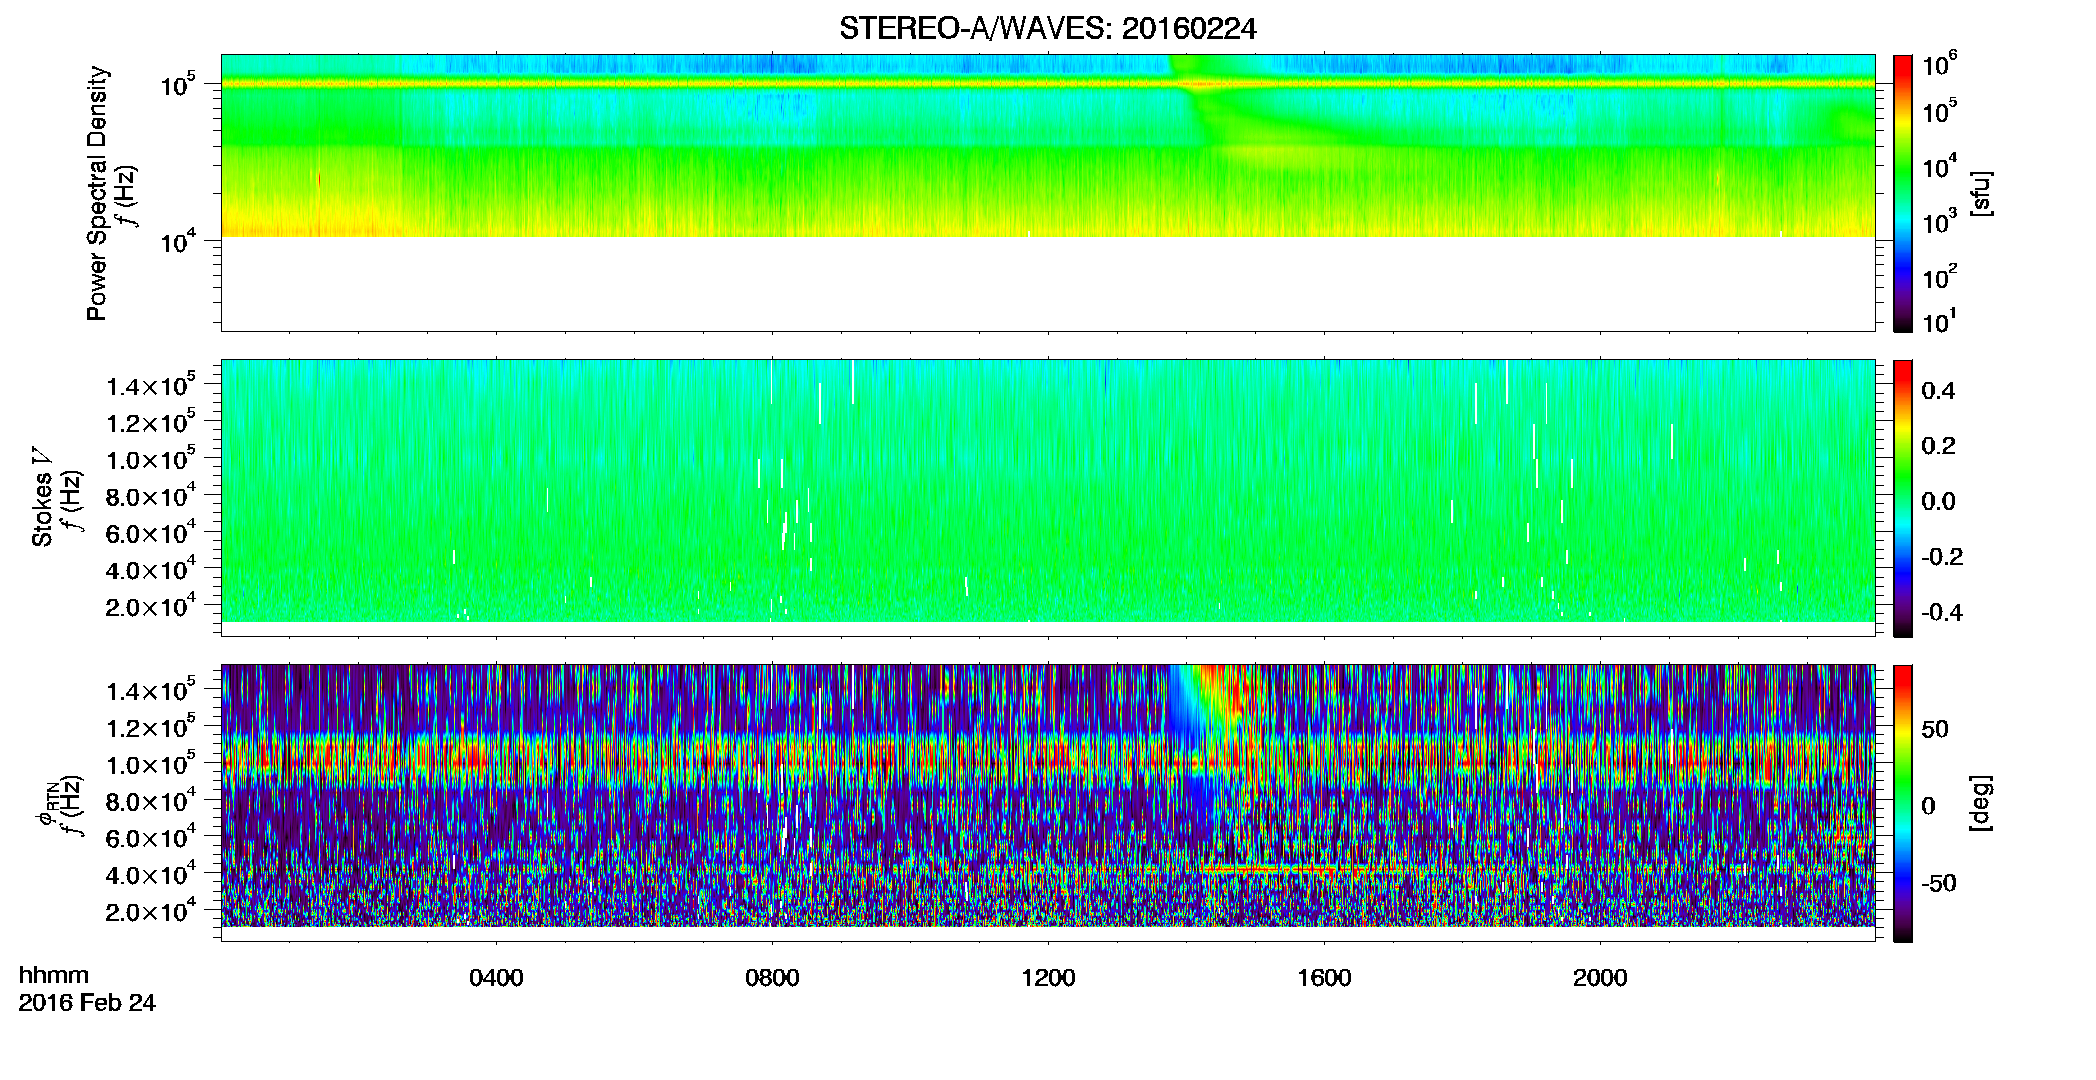Screen dimensions: 2096x1080
Task: Click the -0.2 label on Stokes color bar
Action: [x=1942, y=557]
